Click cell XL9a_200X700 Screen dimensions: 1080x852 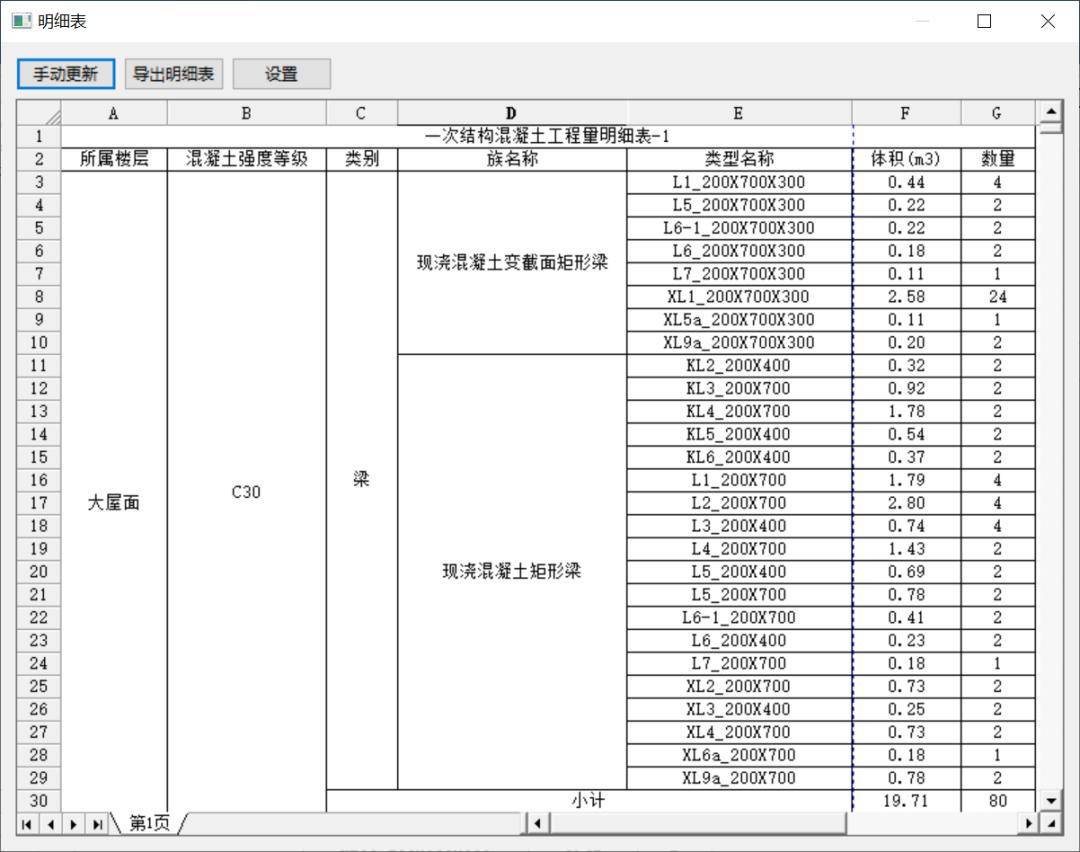(739, 778)
